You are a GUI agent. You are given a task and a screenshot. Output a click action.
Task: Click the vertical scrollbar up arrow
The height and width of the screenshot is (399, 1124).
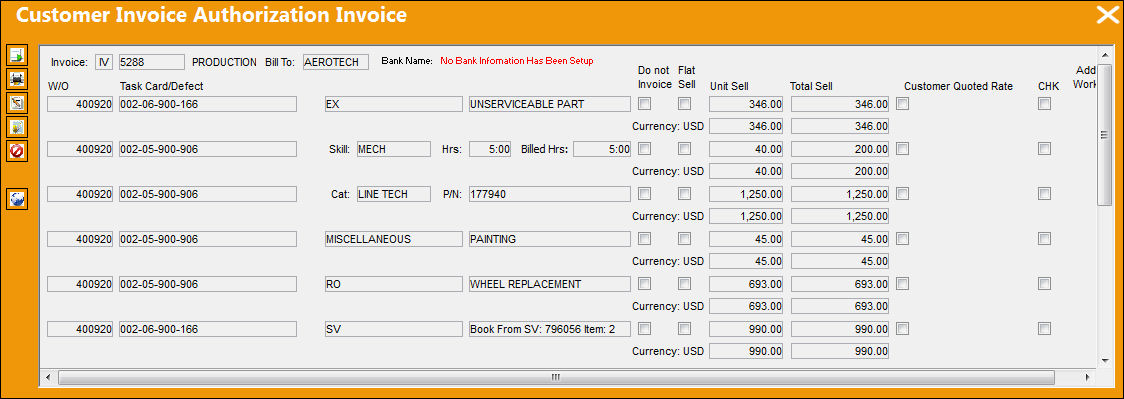click(x=1106, y=54)
